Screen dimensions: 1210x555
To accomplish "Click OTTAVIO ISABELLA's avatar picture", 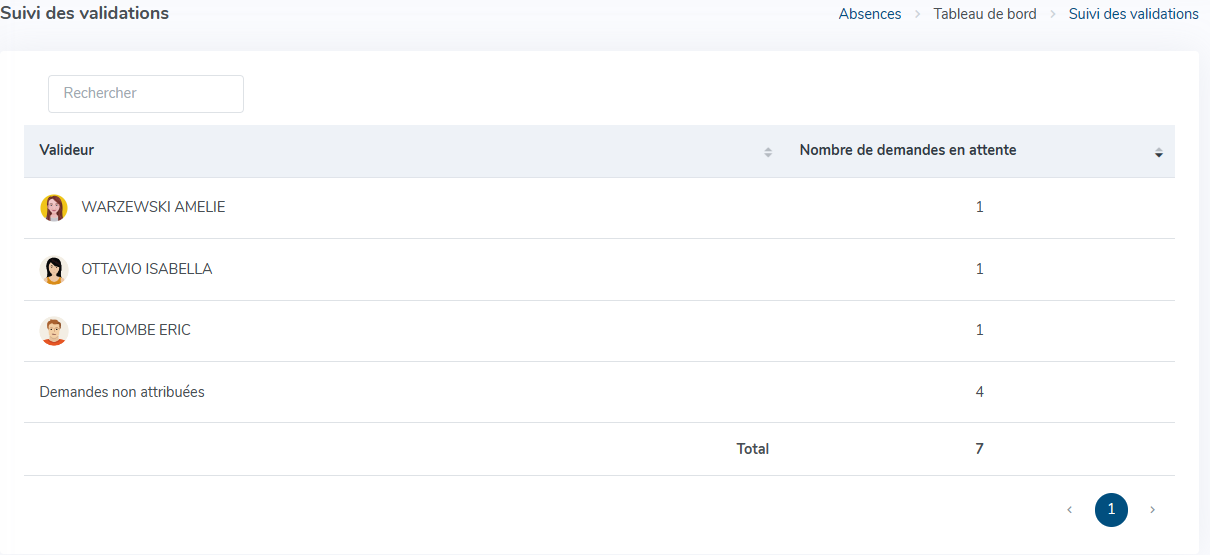I will (x=54, y=270).
